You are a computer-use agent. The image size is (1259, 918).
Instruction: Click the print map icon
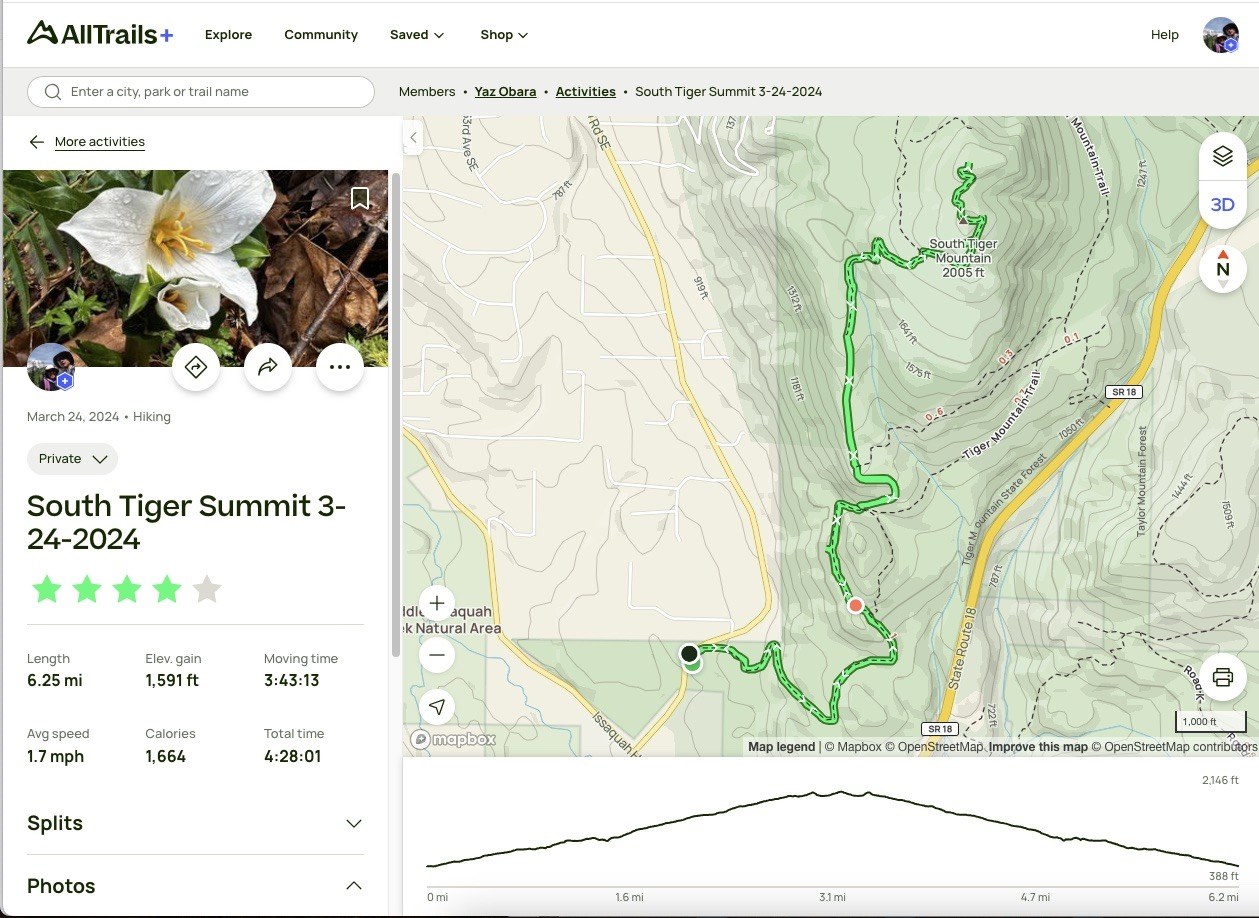click(1222, 677)
